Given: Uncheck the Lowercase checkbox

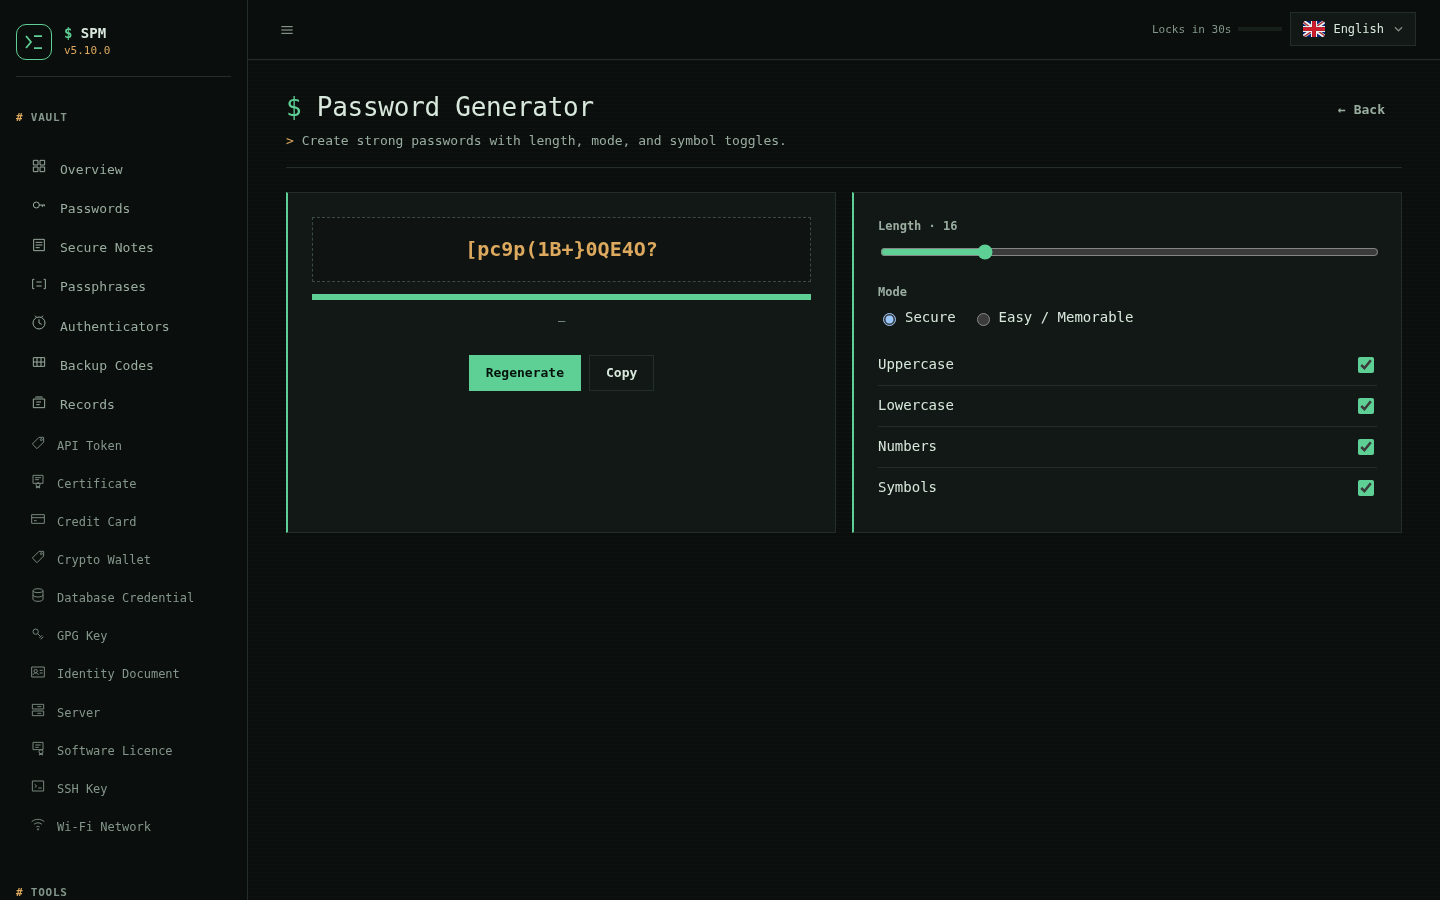Looking at the screenshot, I should [1366, 406].
